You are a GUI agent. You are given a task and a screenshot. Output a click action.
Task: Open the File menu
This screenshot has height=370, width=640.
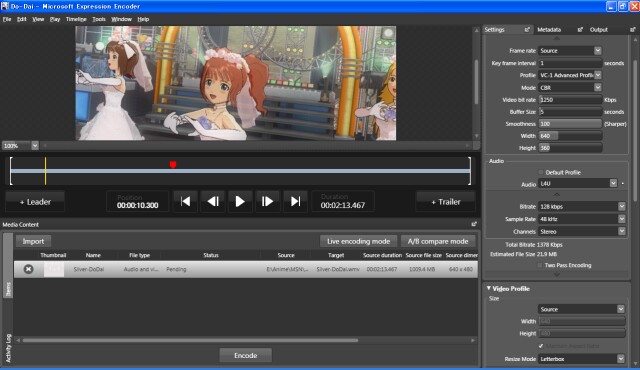[x=7, y=19]
